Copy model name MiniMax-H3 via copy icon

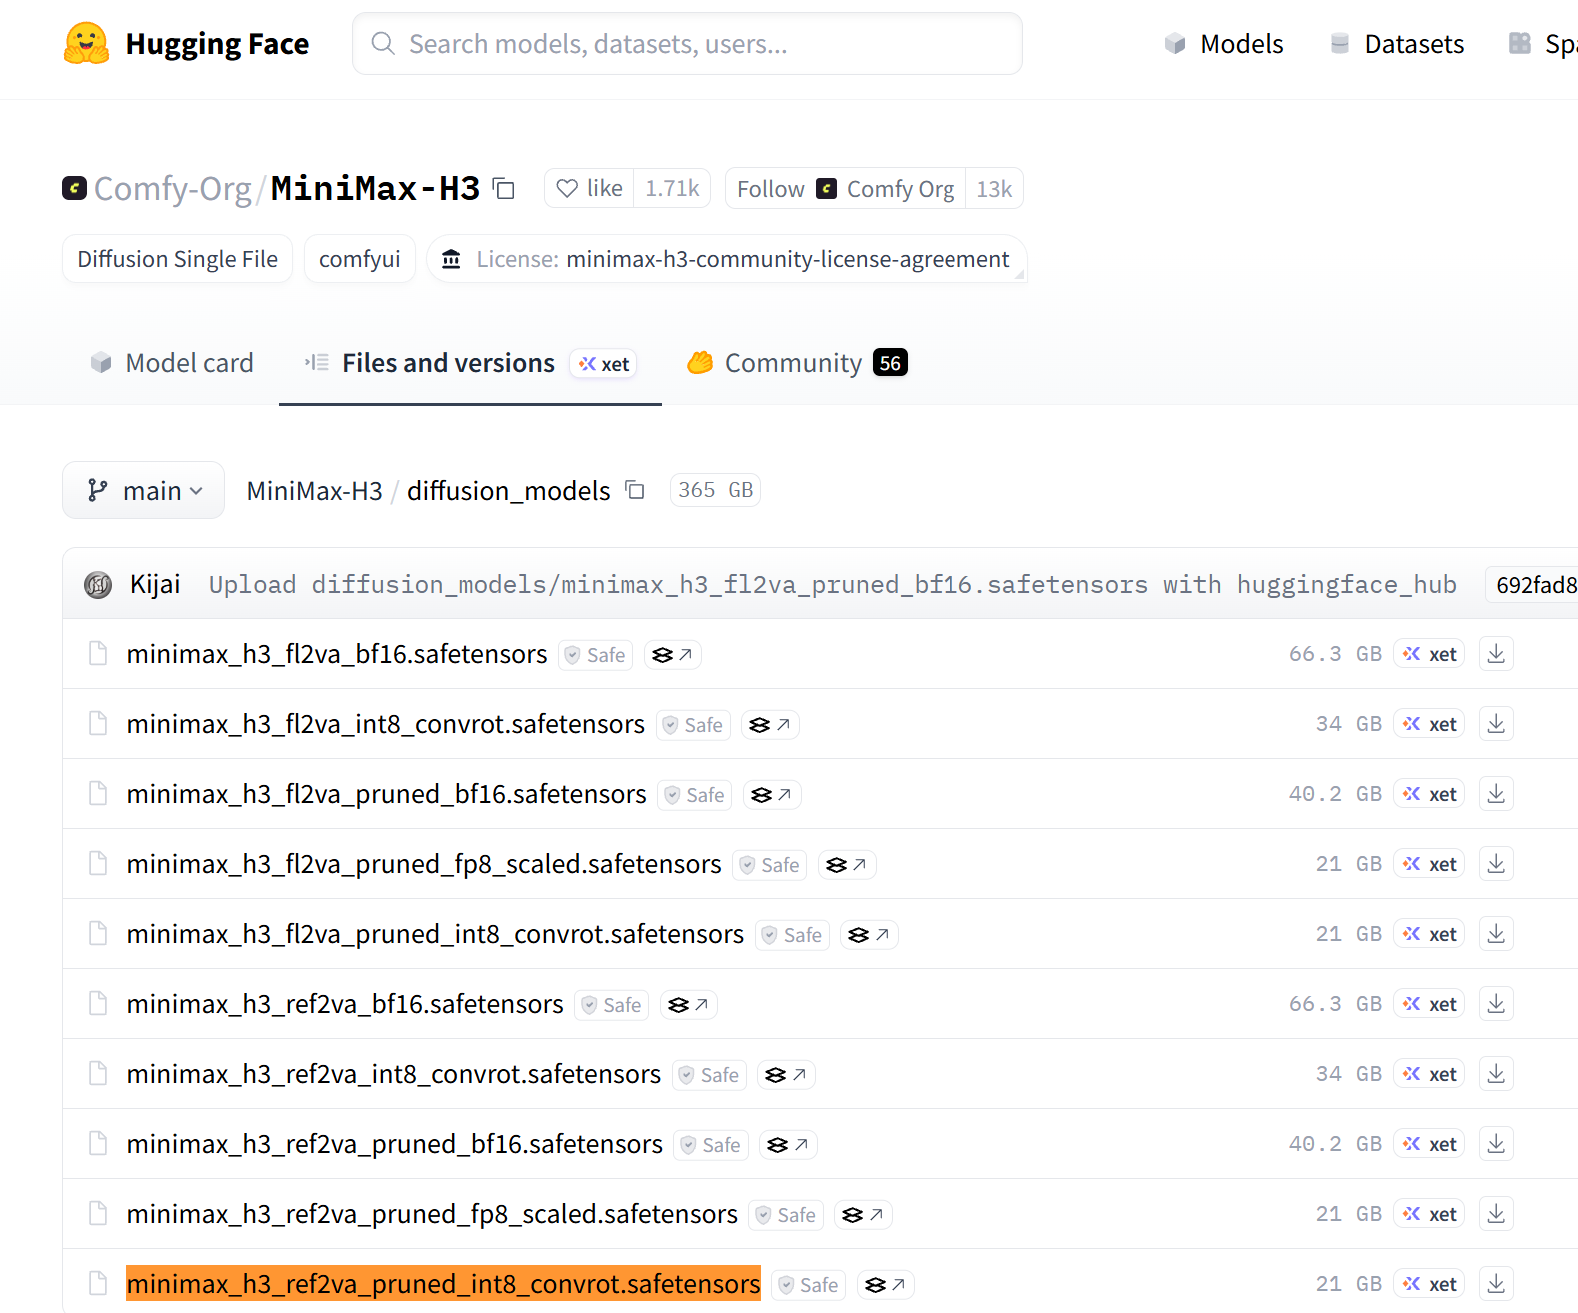505,189
